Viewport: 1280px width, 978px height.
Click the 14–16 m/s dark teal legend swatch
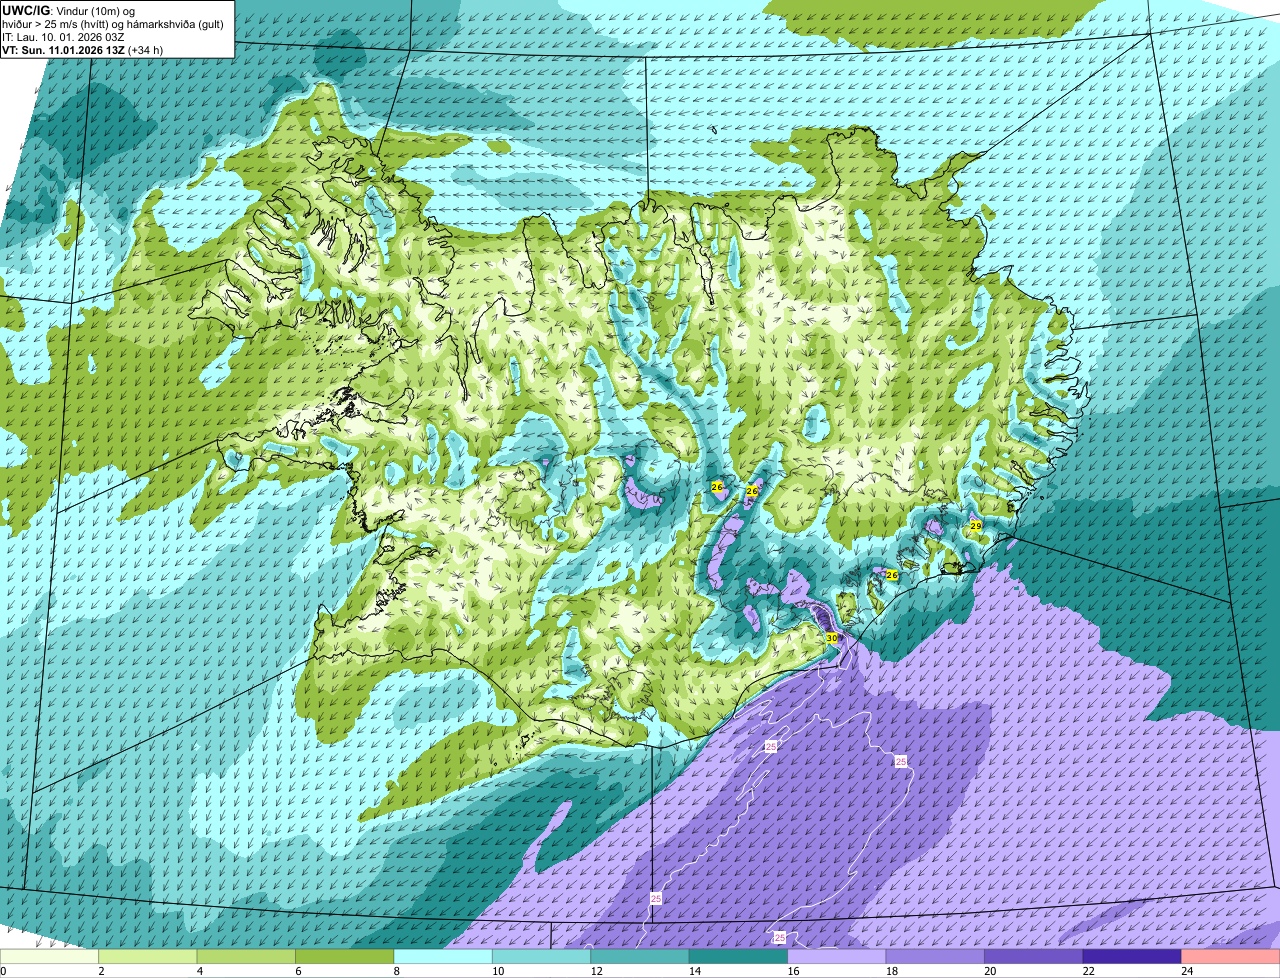739,956
